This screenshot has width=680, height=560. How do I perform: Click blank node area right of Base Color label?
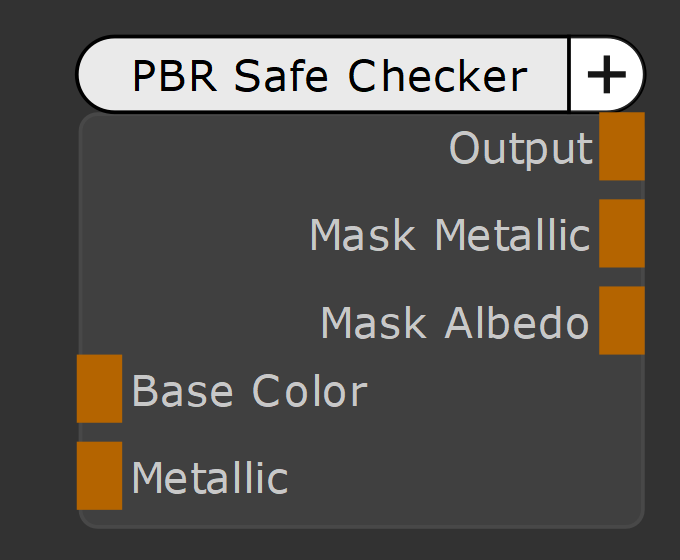[500, 391]
